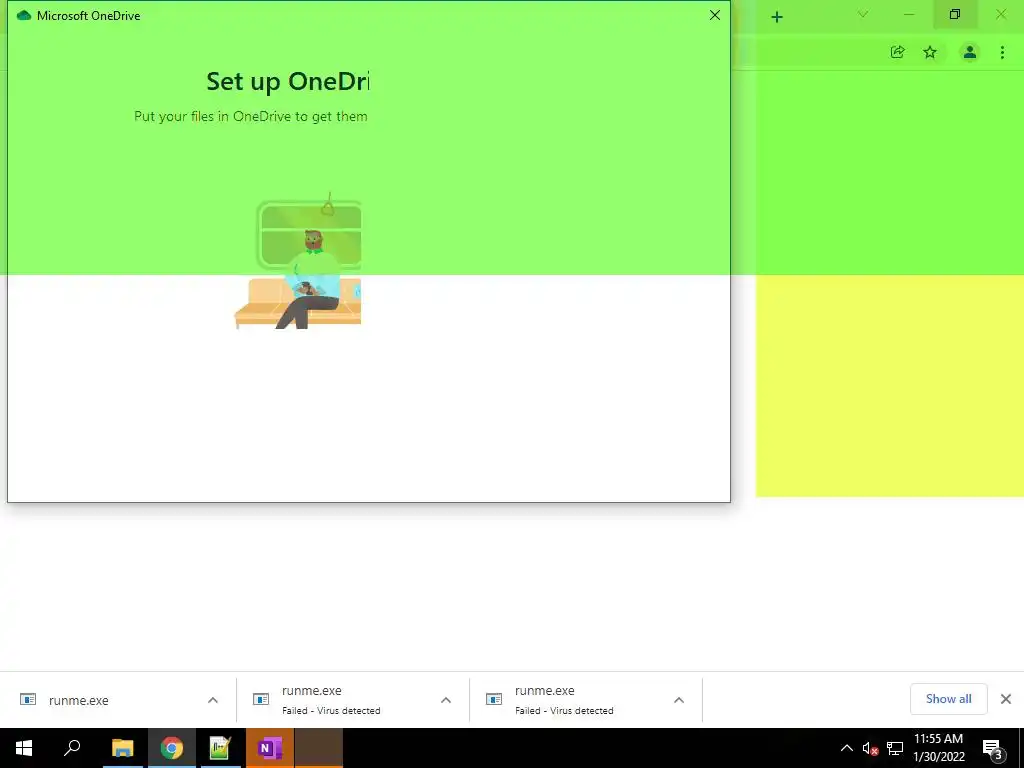
Task: Share this page icon in Chrome toolbar
Action: click(897, 52)
